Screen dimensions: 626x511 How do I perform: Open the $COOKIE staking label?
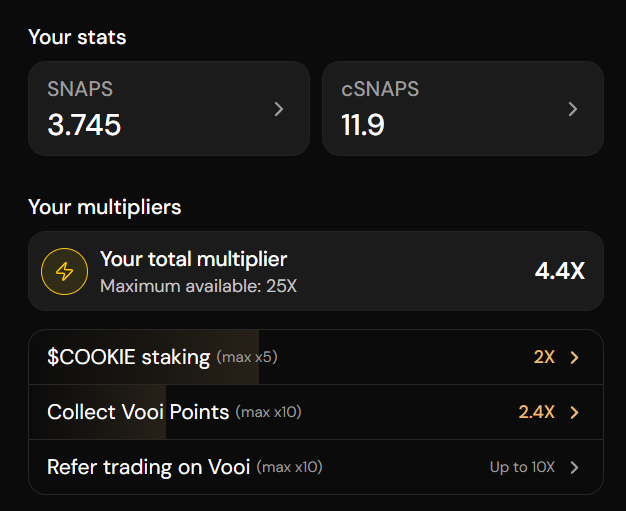click(128, 357)
